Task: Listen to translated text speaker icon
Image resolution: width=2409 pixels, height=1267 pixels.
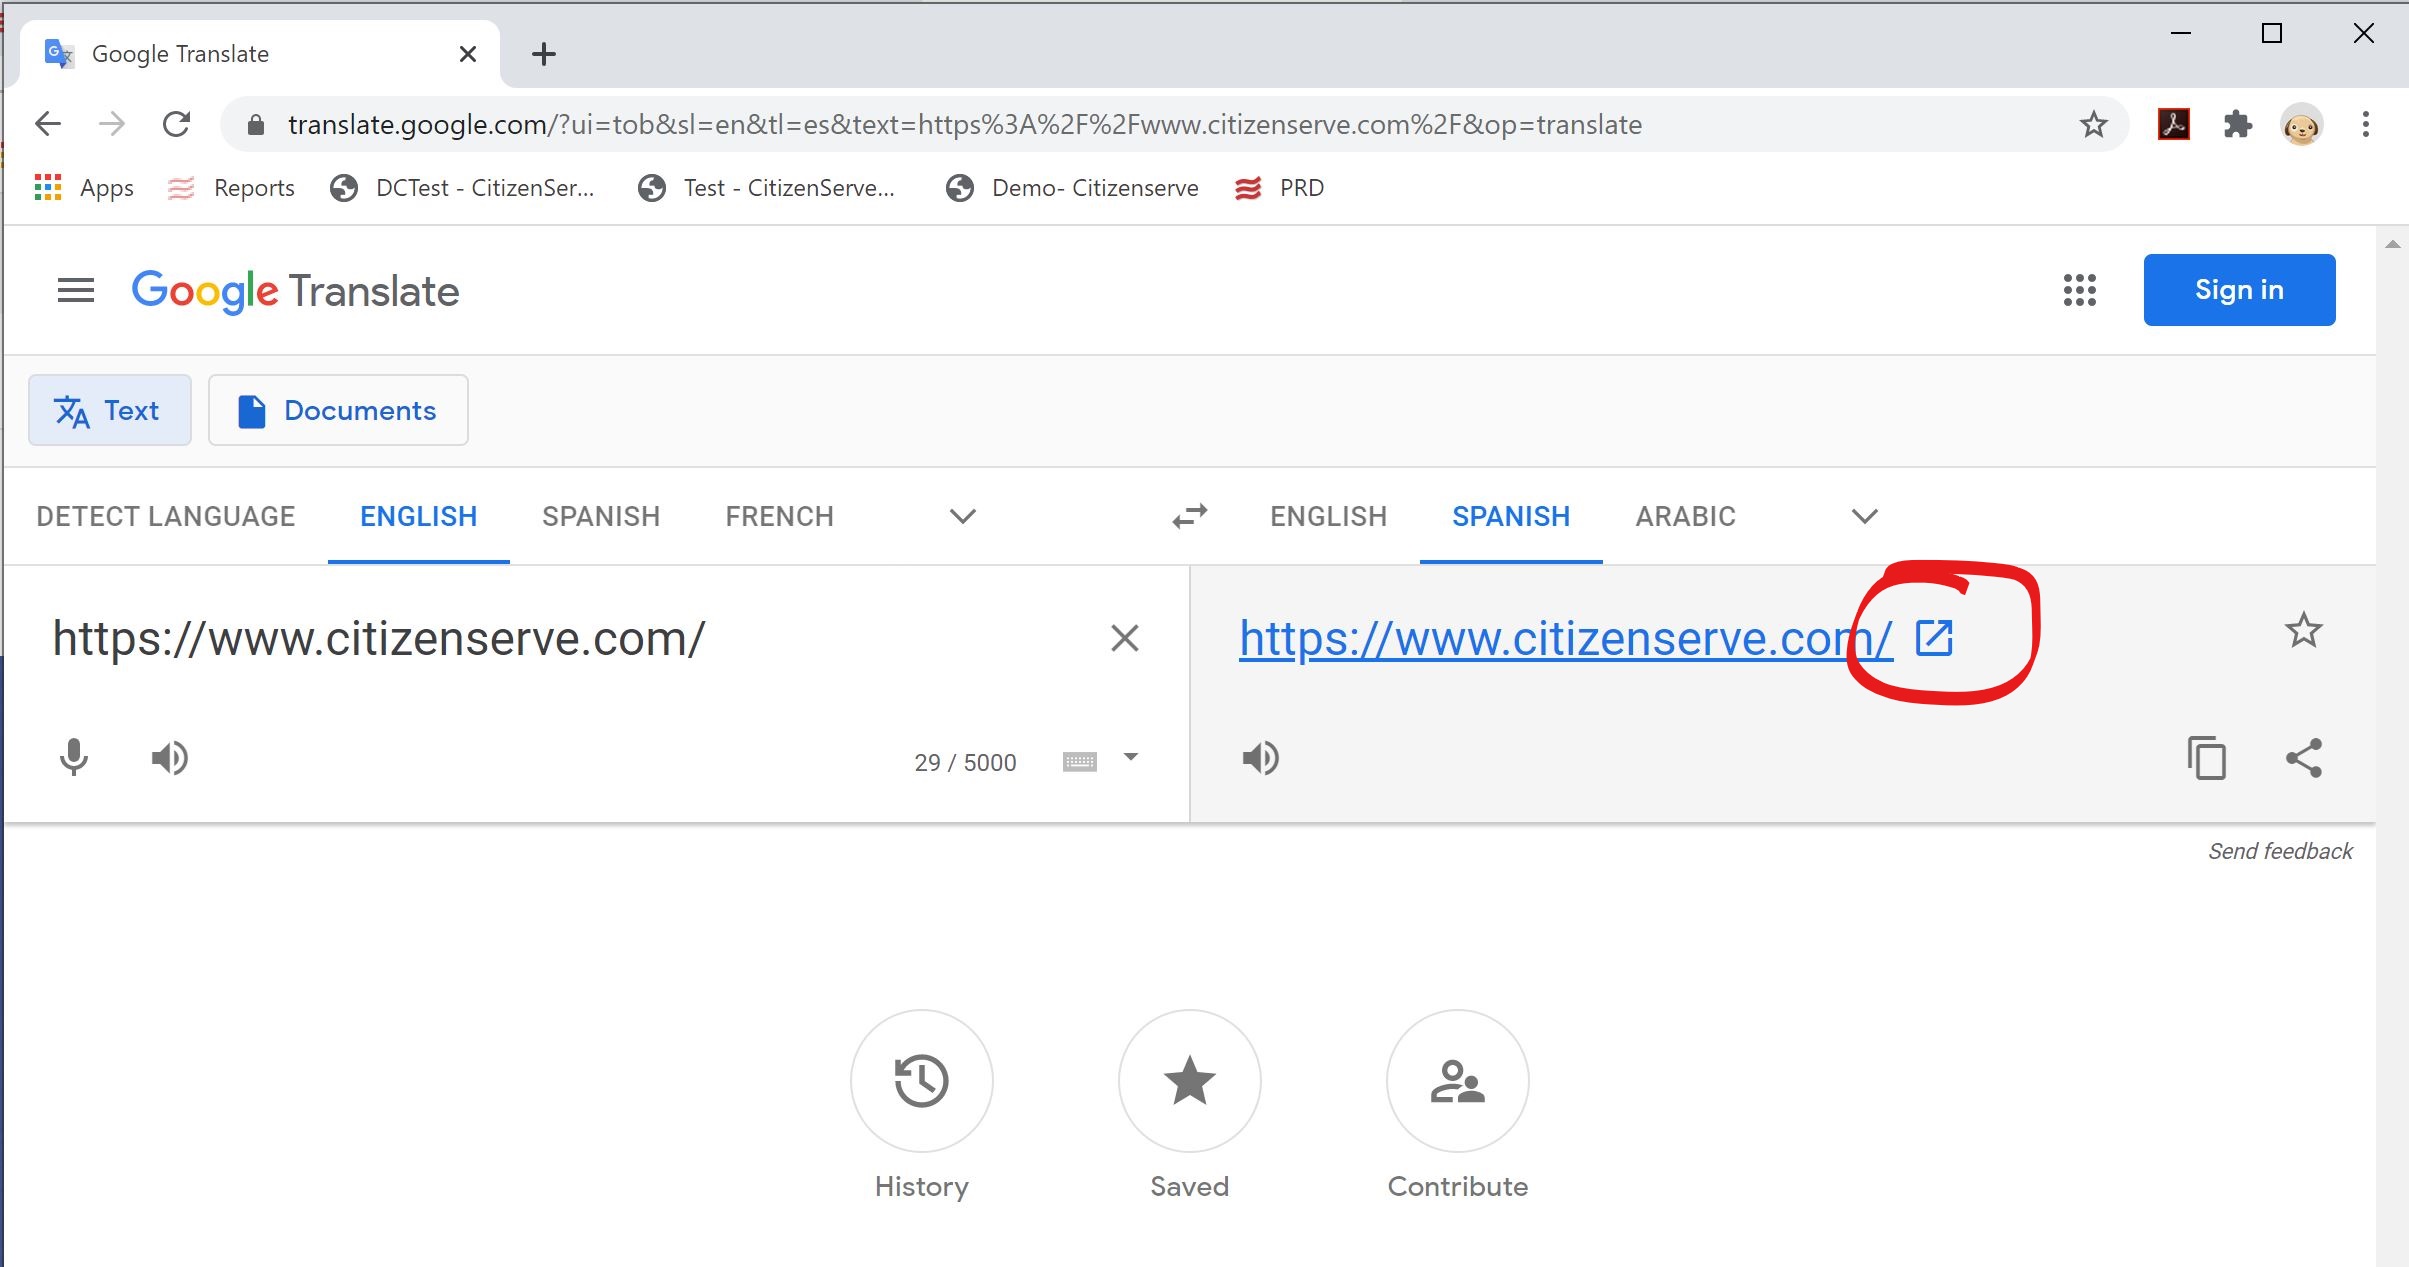Action: click(x=1260, y=758)
